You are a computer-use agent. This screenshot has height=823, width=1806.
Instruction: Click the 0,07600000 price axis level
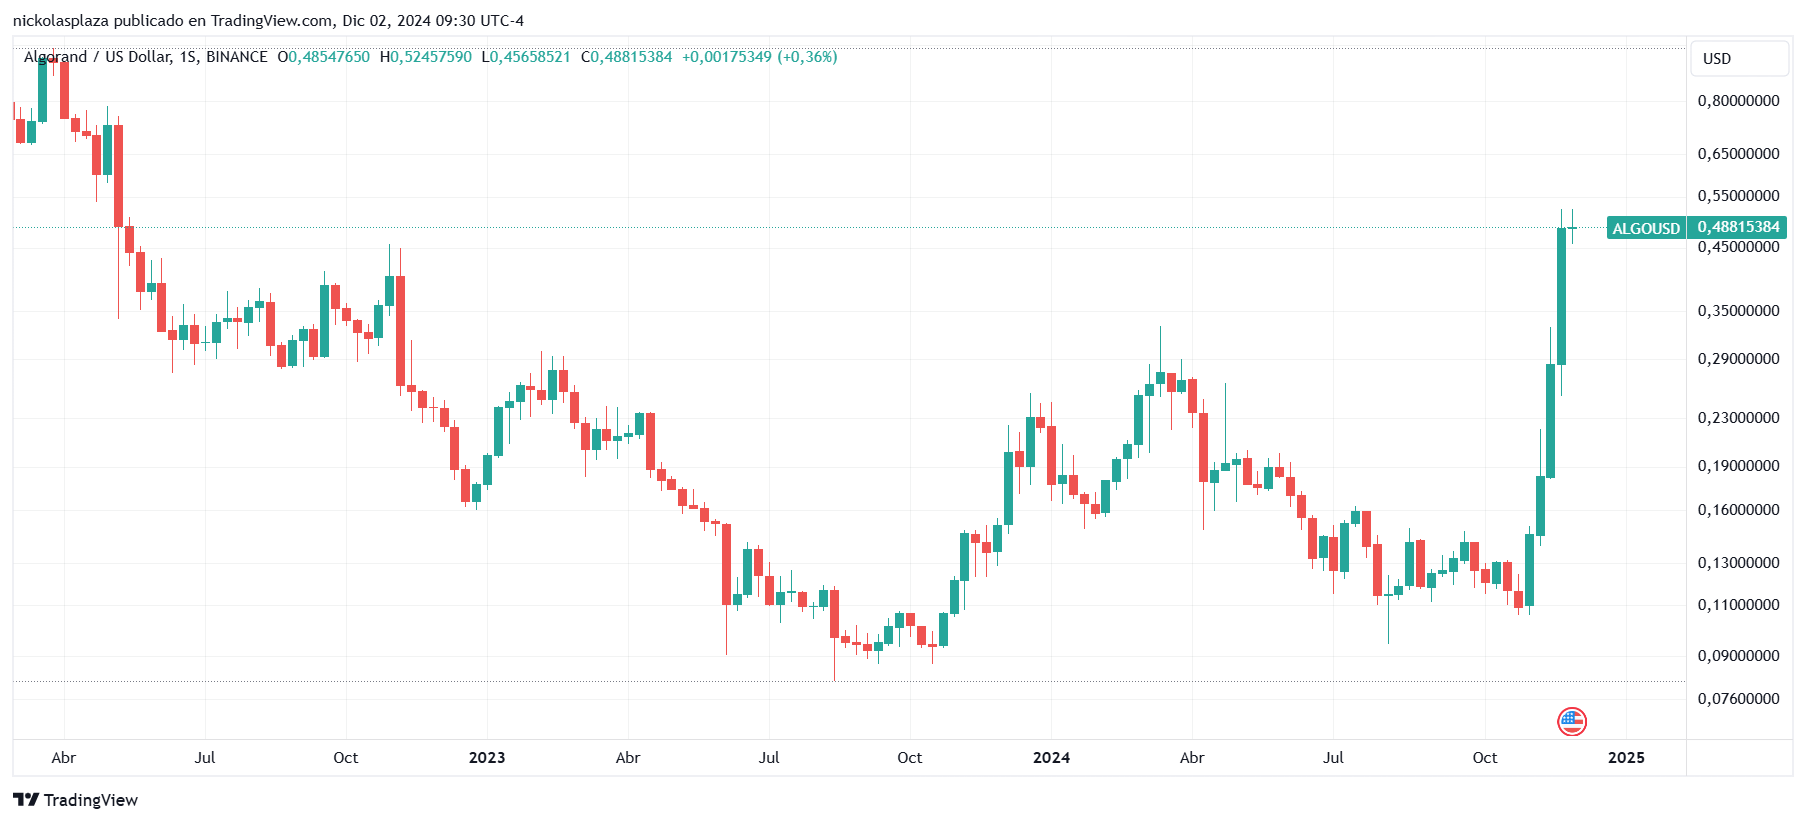(1738, 699)
